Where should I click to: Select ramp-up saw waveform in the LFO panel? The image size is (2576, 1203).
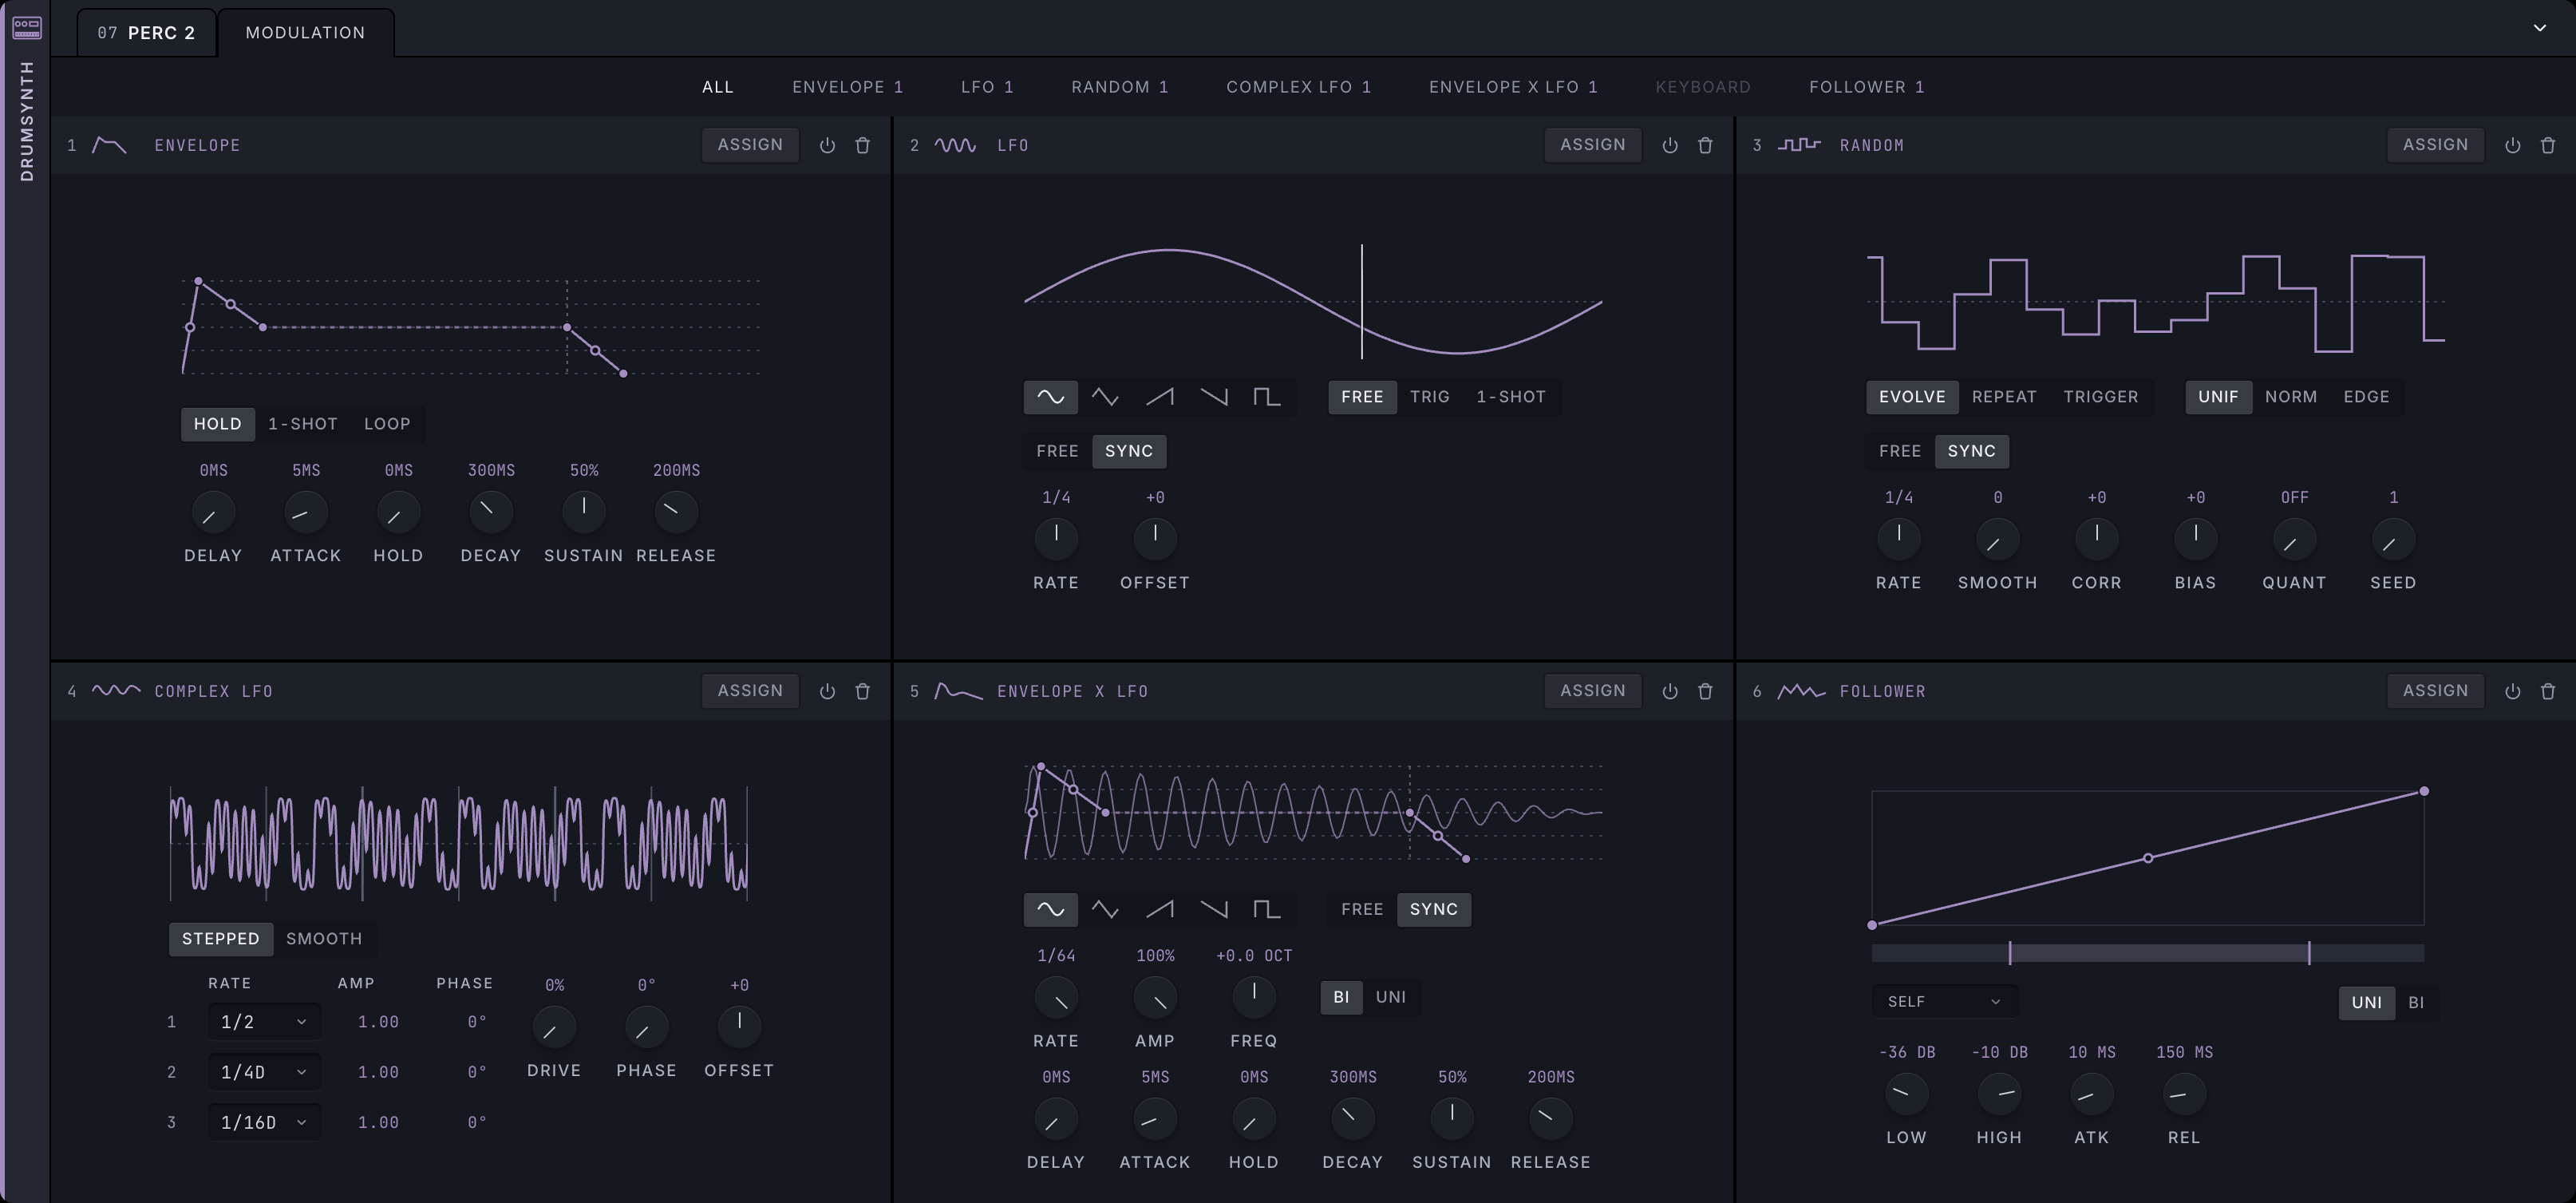tap(1159, 397)
